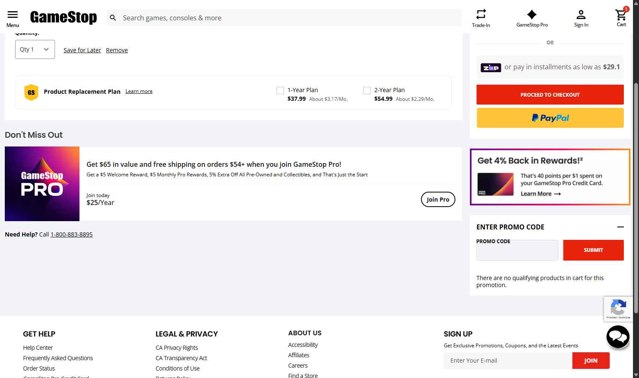Open the Affiliates footer link
Screen dimensions: 639x378
point(298,355)
